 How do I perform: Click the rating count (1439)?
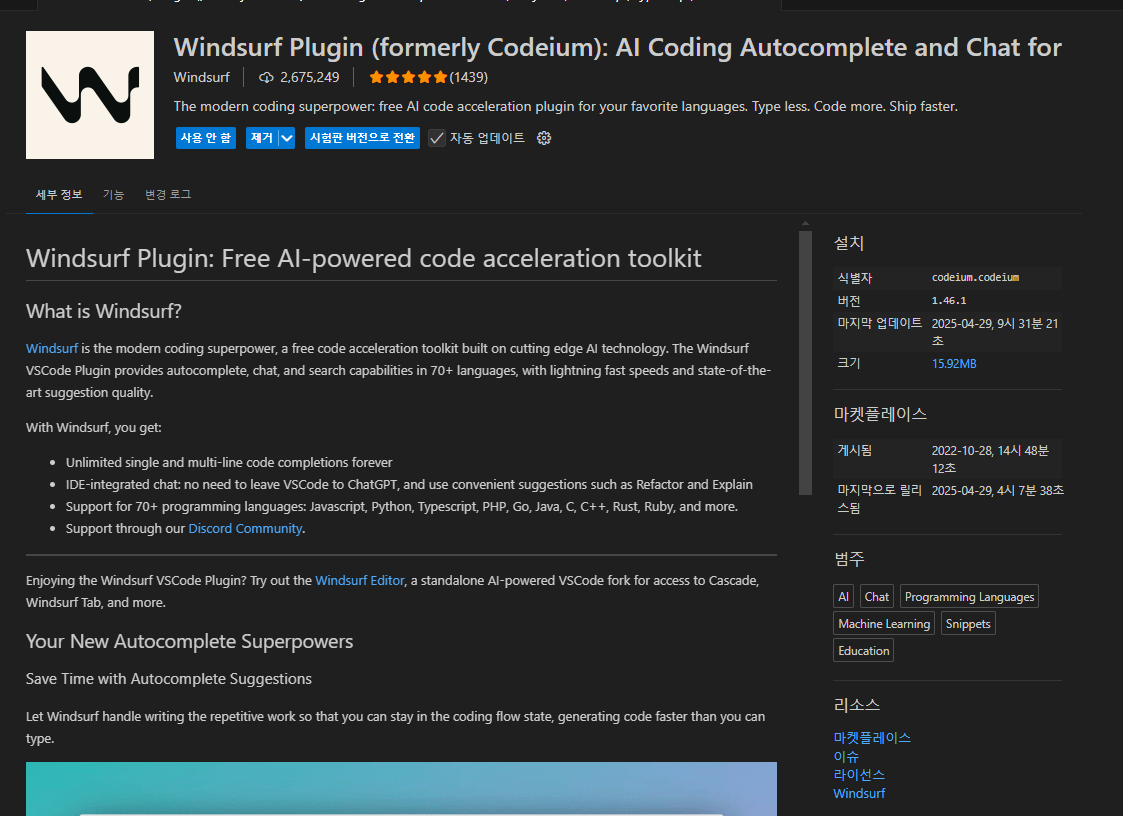coord(468,77)
